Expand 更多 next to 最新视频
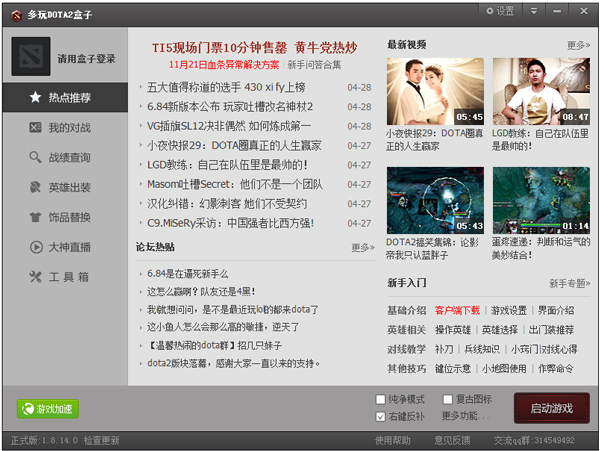 (x=578, y=45)
